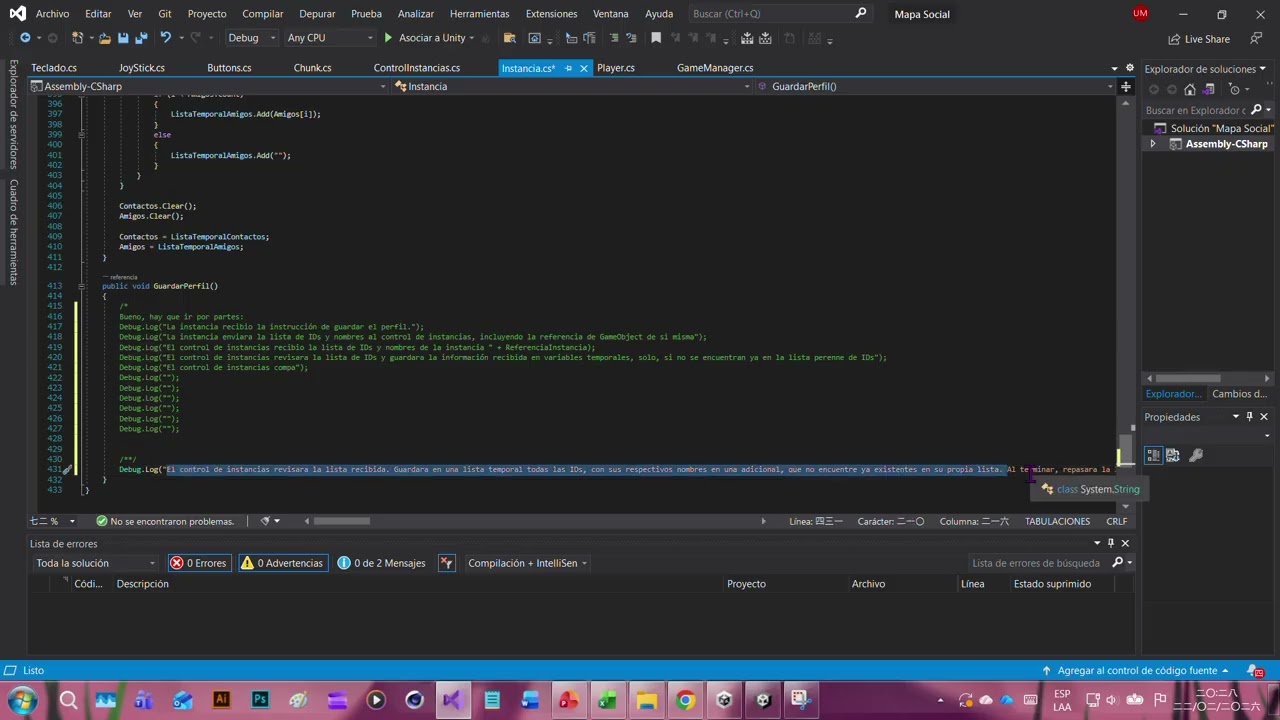Open the Herramientas menu
This screenshot has width=1280, height=720.
coord(479,14)
